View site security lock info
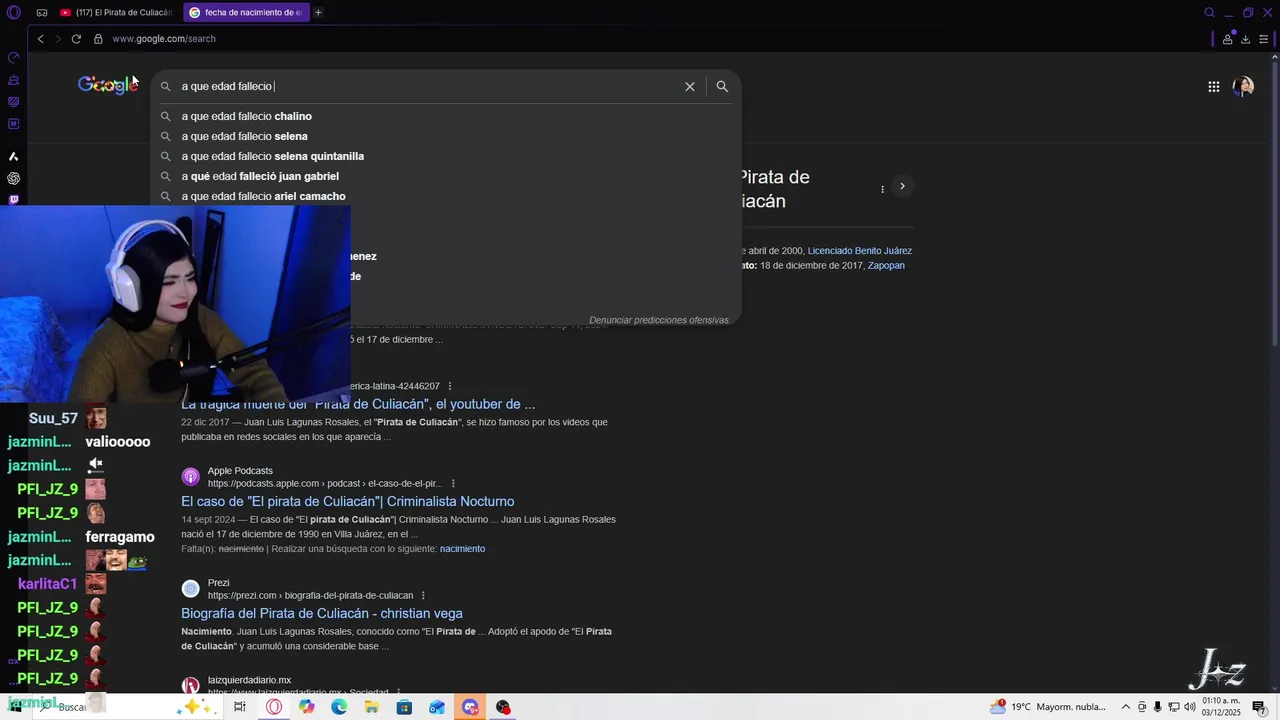Screen dimensions: 1280x720 click(98, 39)
